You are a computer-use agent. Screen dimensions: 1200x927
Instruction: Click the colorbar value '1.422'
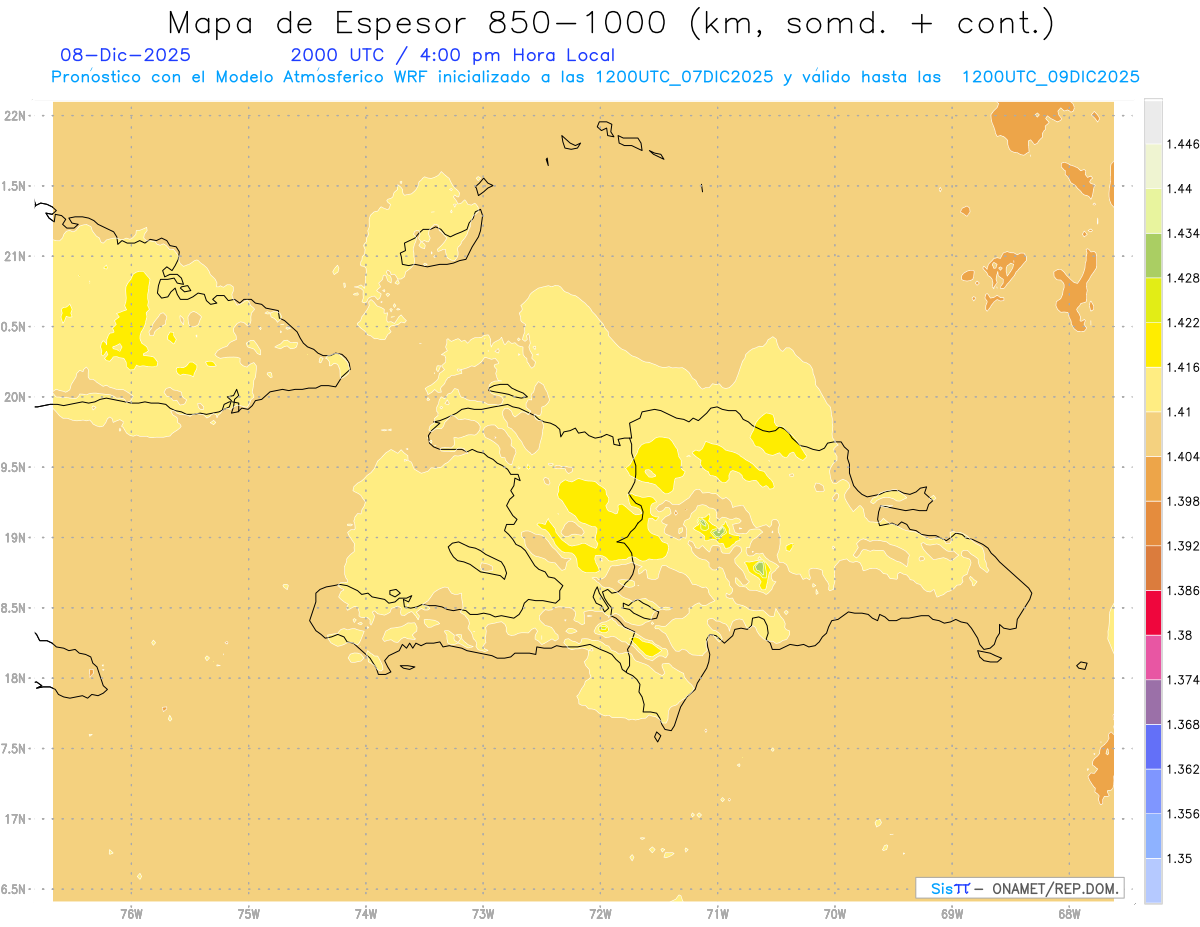pyautogui.click(x=1183, y=323)
